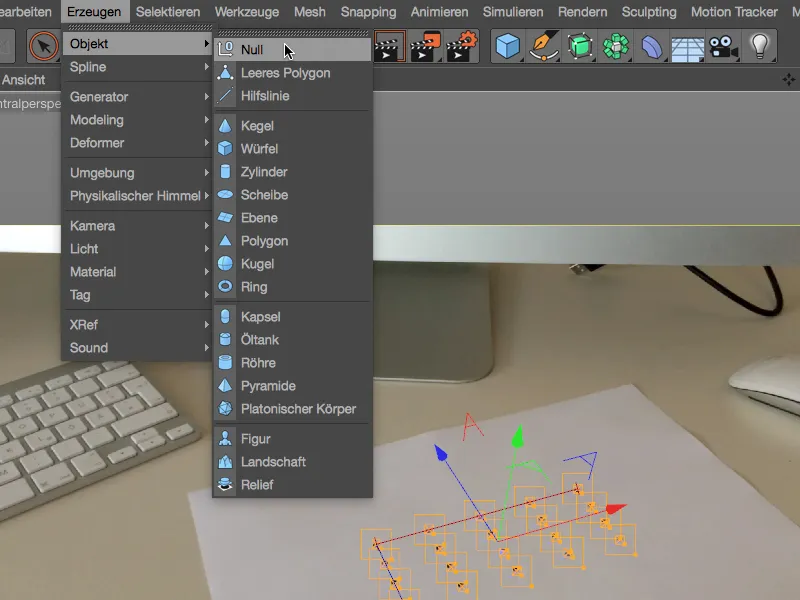Click the render to picture viewer icon

[x=426, y=46]
